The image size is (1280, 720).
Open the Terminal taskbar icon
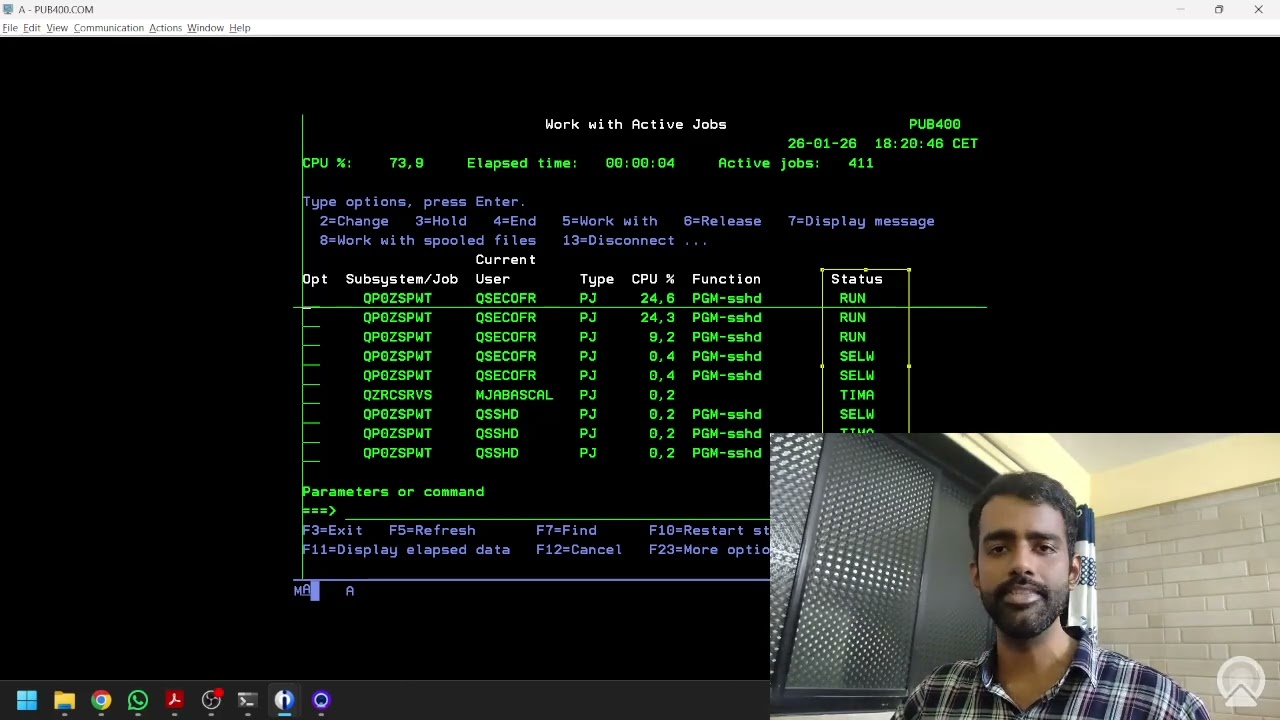pyautogui.click(x=247, y=700)
